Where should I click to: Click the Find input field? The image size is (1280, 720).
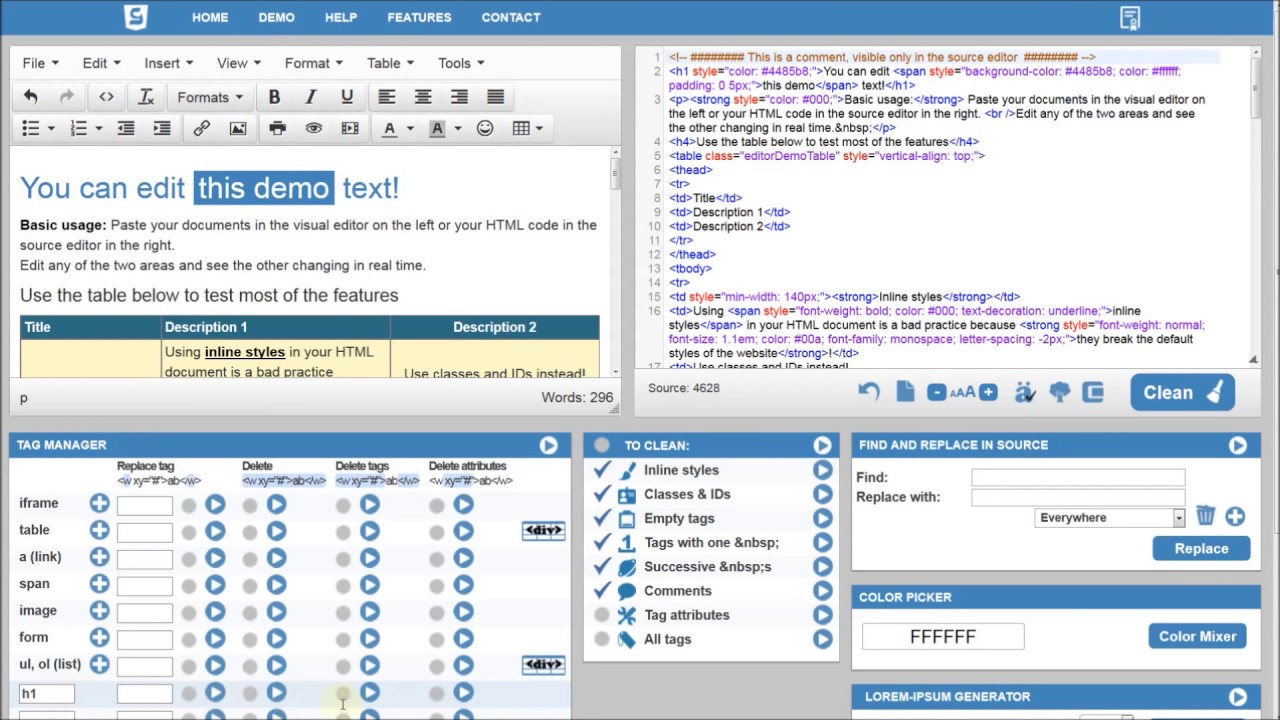point(1078,477)
